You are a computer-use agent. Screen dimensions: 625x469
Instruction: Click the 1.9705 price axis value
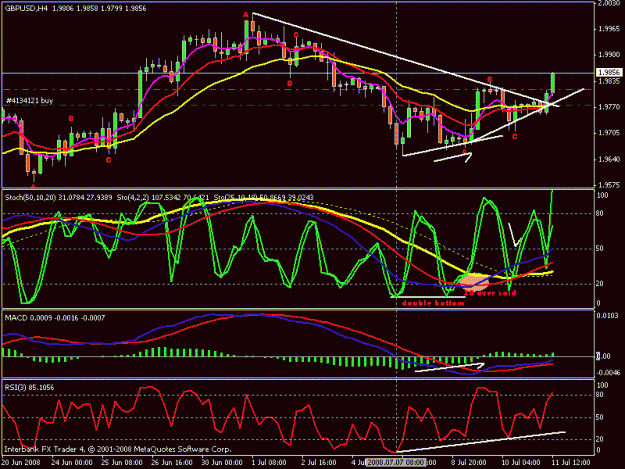click(609, 133)
